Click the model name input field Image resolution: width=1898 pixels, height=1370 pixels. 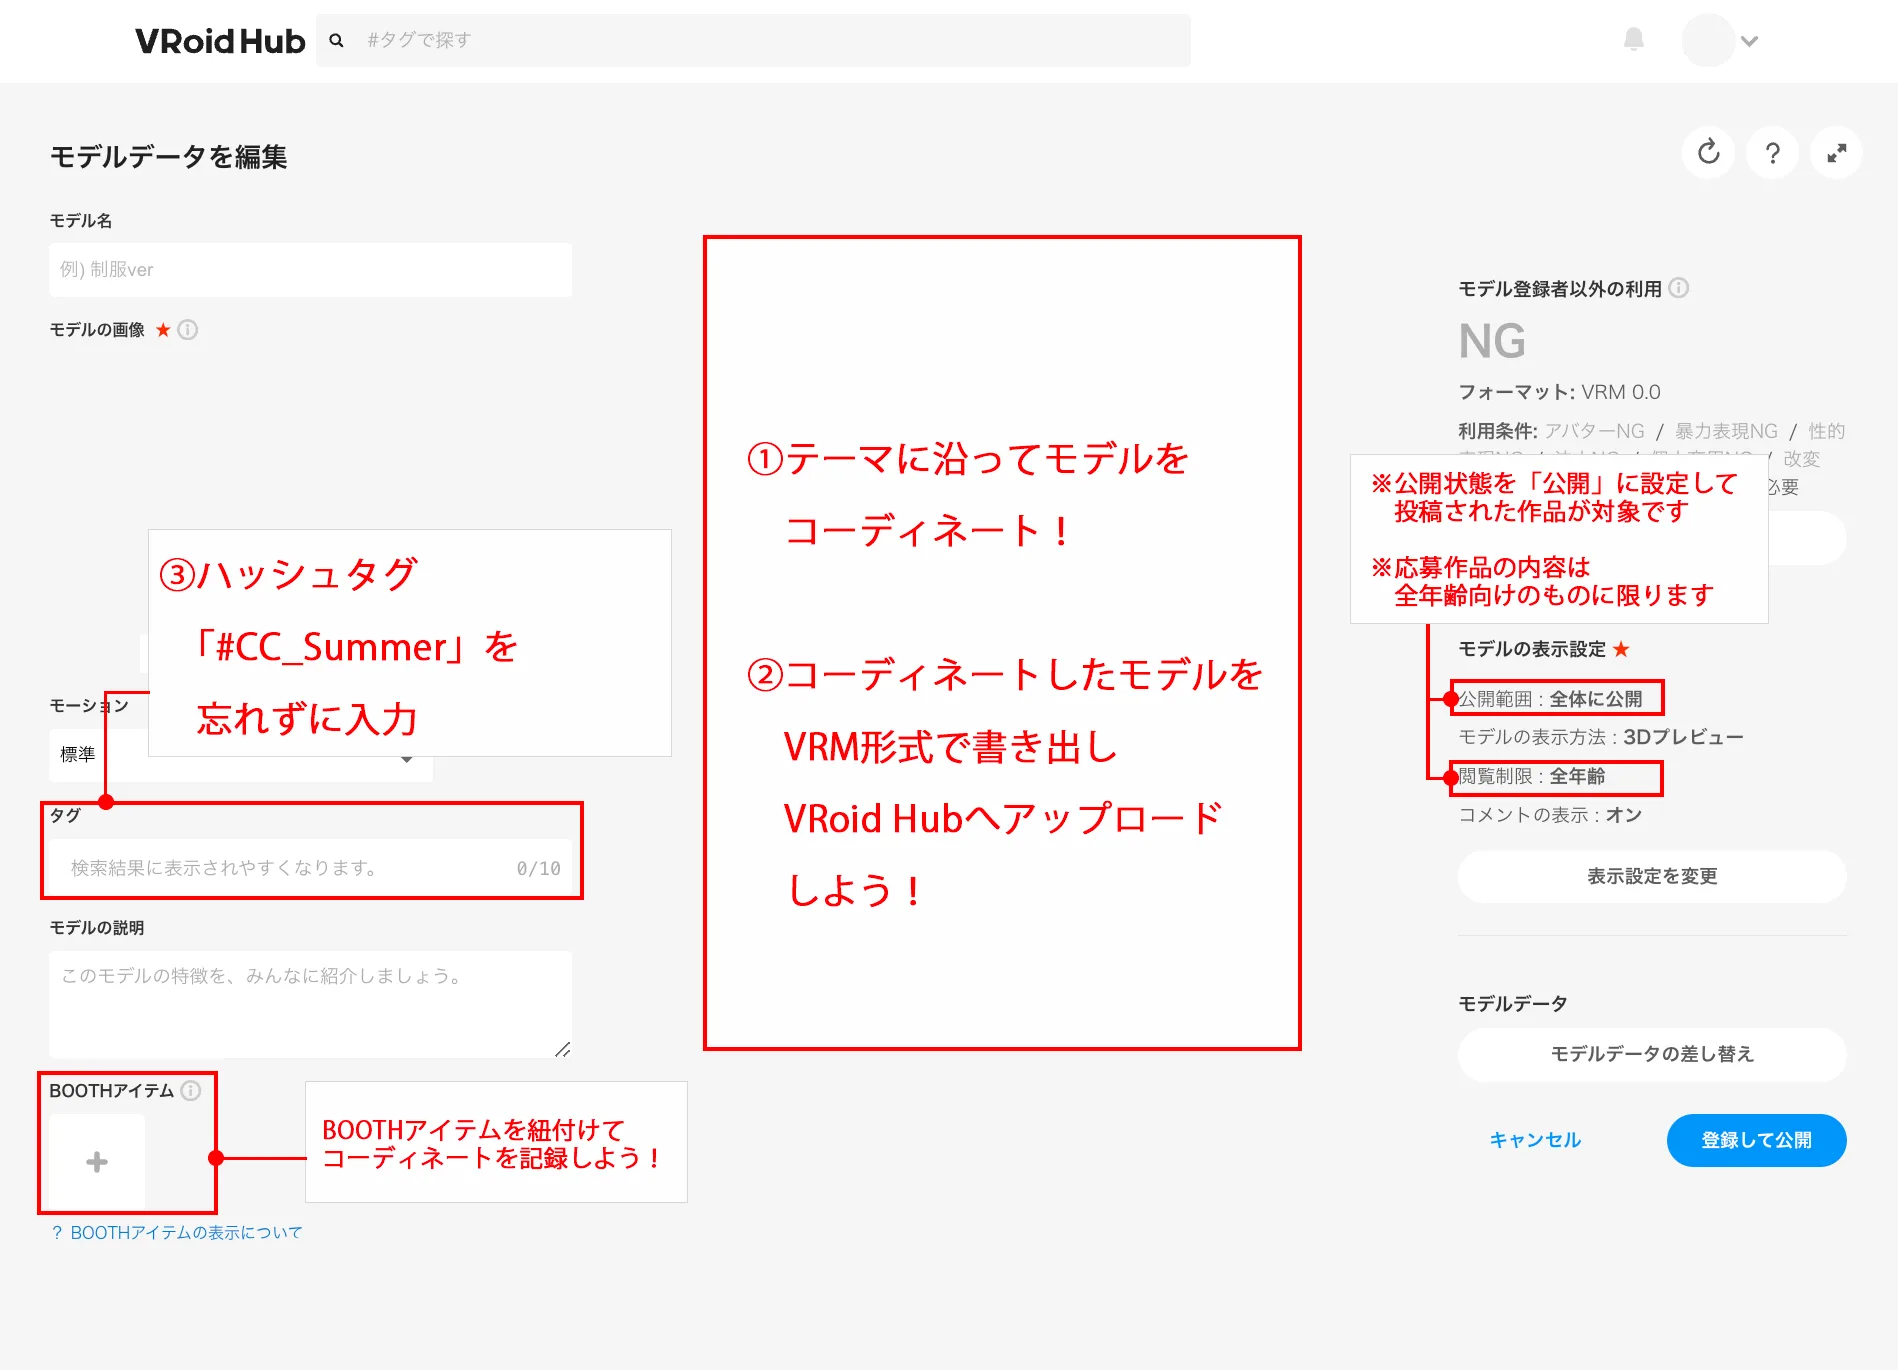[310, 270]
